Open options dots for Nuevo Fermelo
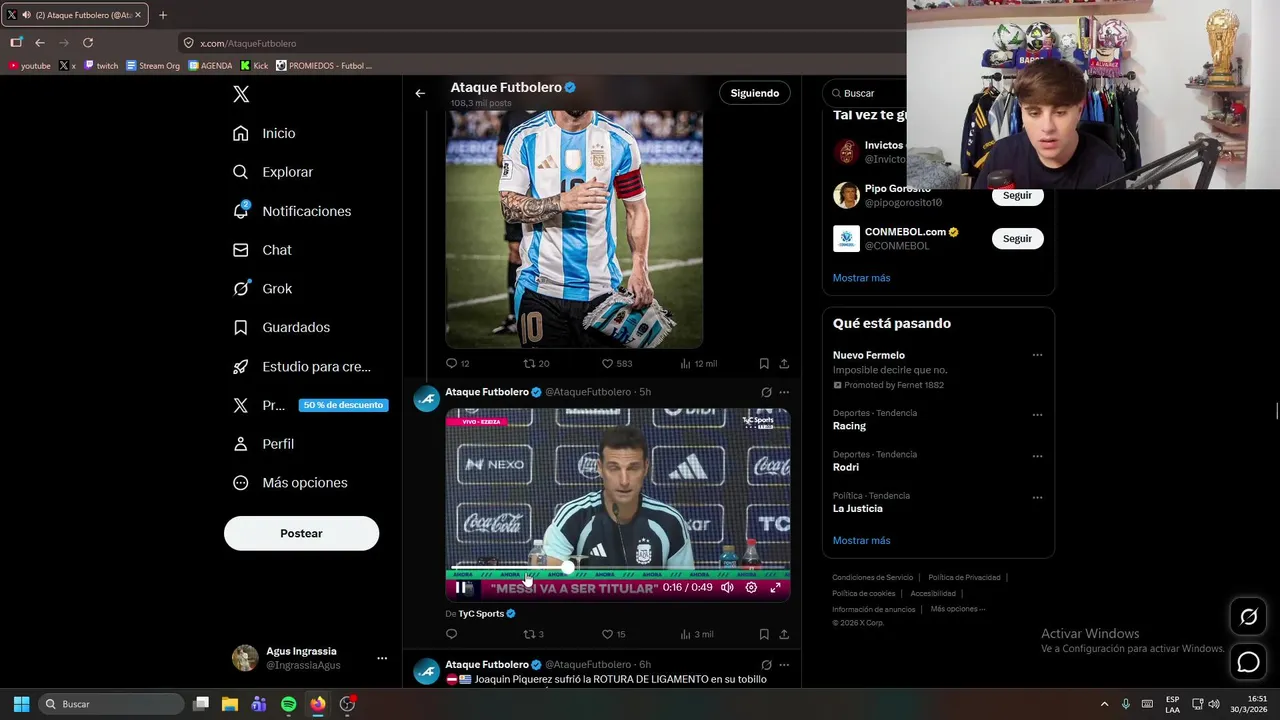 point(1037,355)
